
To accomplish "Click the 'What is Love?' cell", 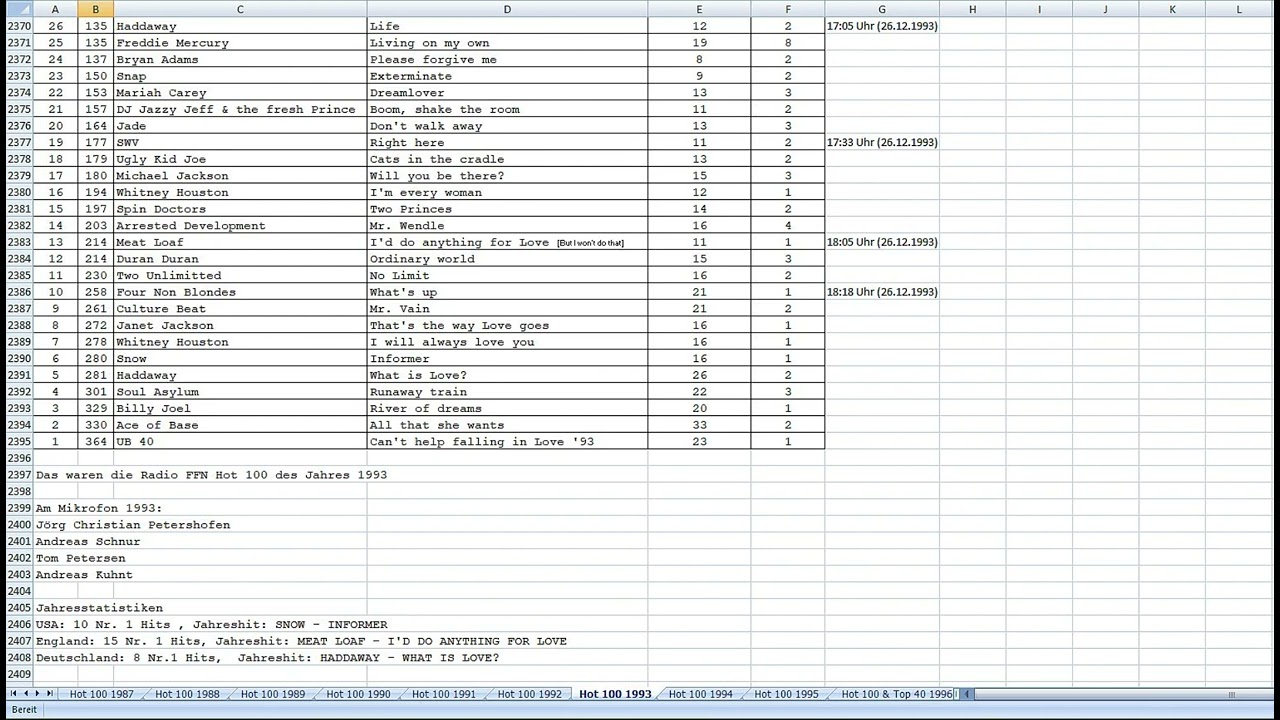I will click(x=507, y=376).
